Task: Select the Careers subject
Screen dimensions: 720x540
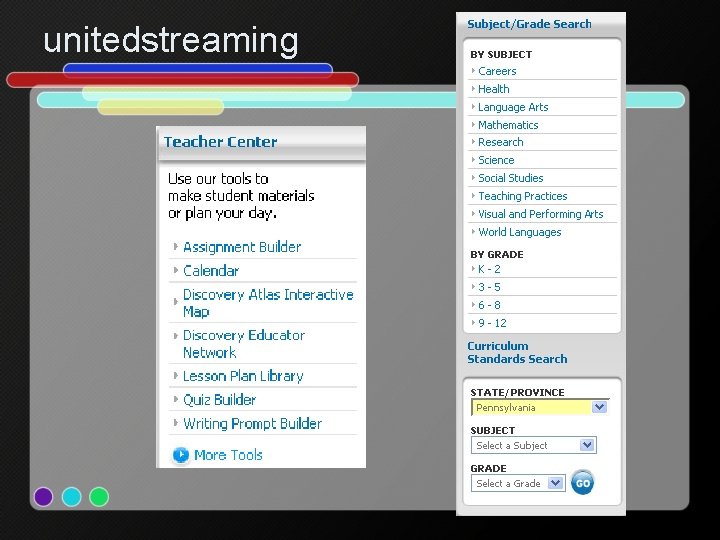Action: pos(497,71)
